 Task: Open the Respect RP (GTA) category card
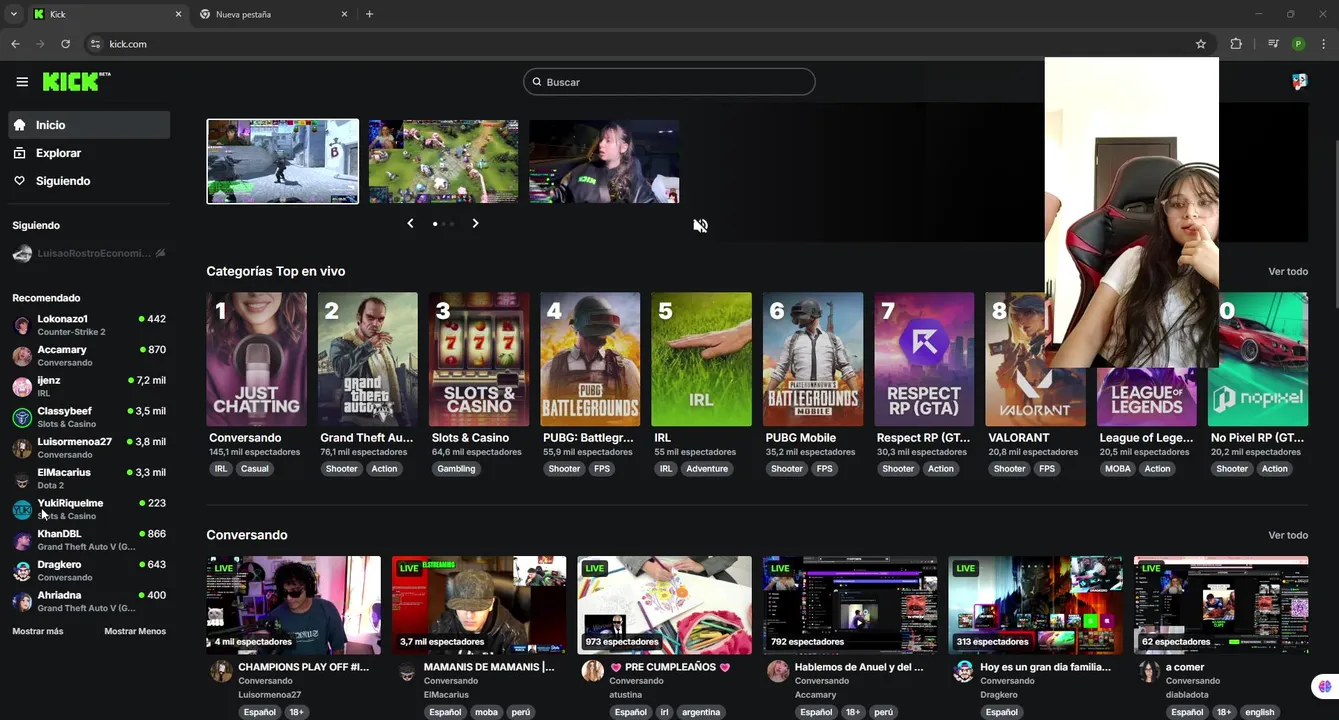coord(924,359)
